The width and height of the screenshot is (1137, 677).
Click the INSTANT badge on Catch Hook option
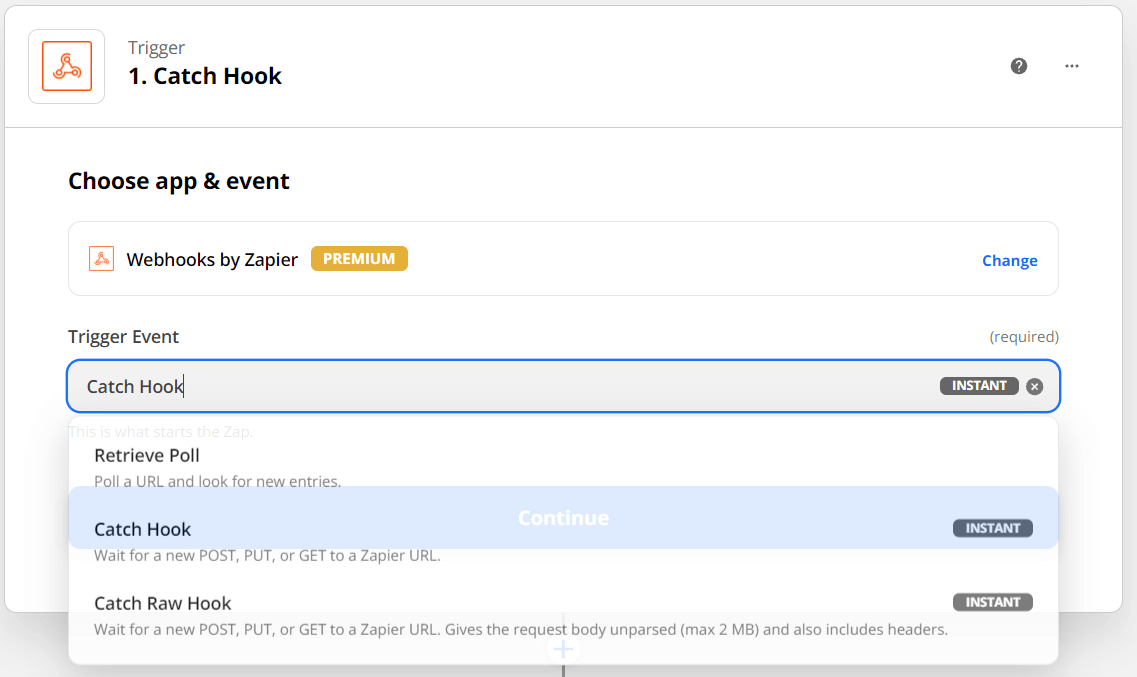tap(992, 528)
